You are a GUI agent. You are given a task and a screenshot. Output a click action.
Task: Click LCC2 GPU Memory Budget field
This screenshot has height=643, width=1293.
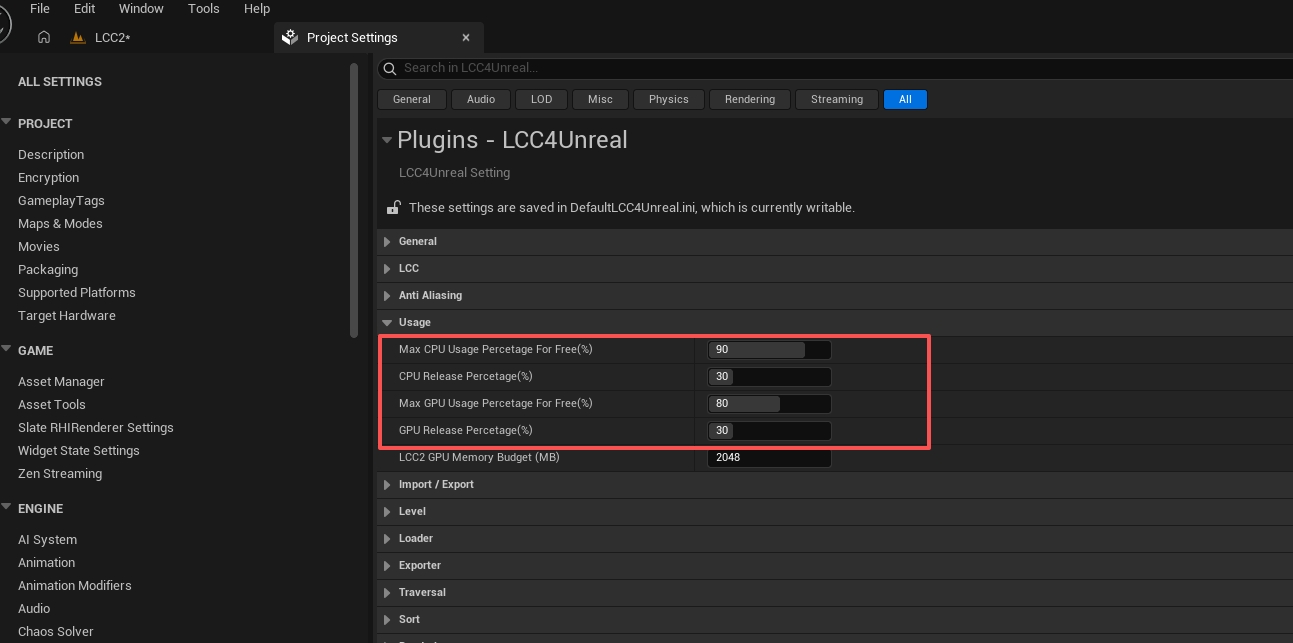[x=769, y=457]
